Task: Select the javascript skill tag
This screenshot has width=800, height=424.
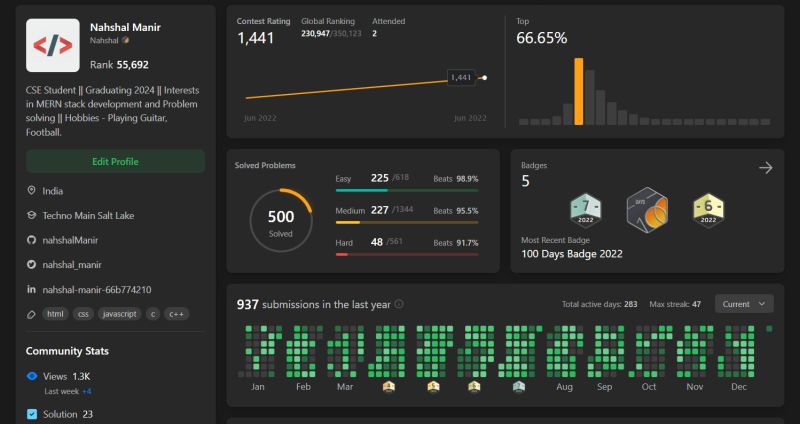Action: [x=119, y=314]
